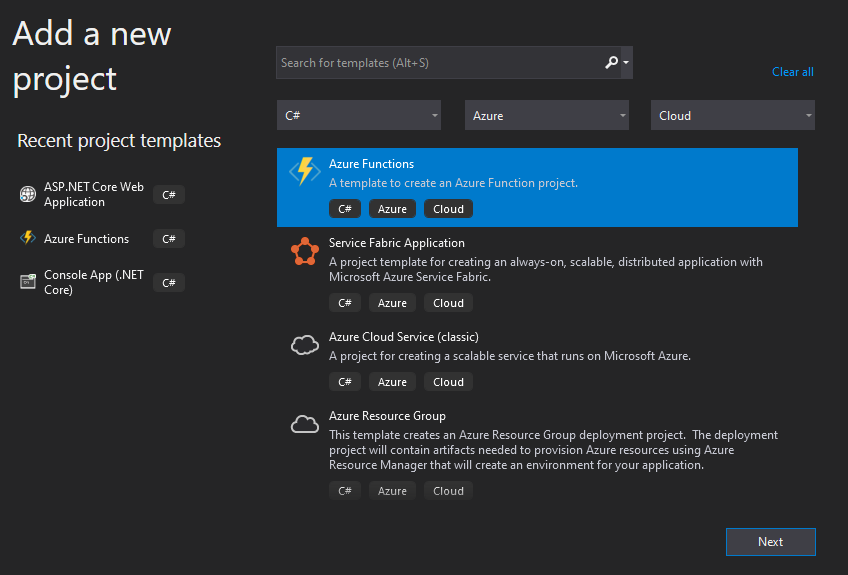The width and height of the screenshot is (848, 575).
Task: Click the Console App (.NET Core) icon
Action: point(28,281)
